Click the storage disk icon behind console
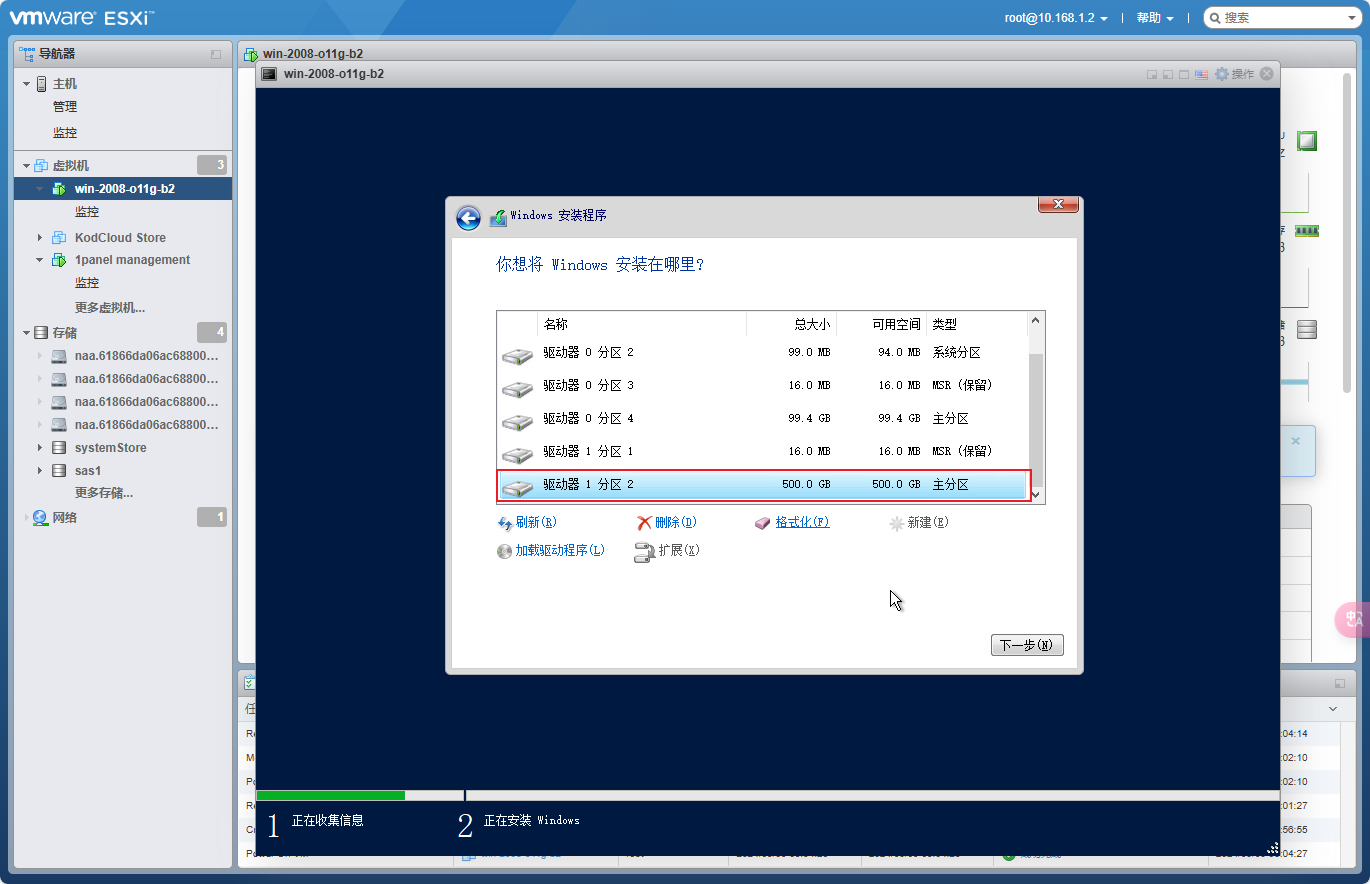The width and height of the screenshot is (1370, 884). (x=1307, y=329)
